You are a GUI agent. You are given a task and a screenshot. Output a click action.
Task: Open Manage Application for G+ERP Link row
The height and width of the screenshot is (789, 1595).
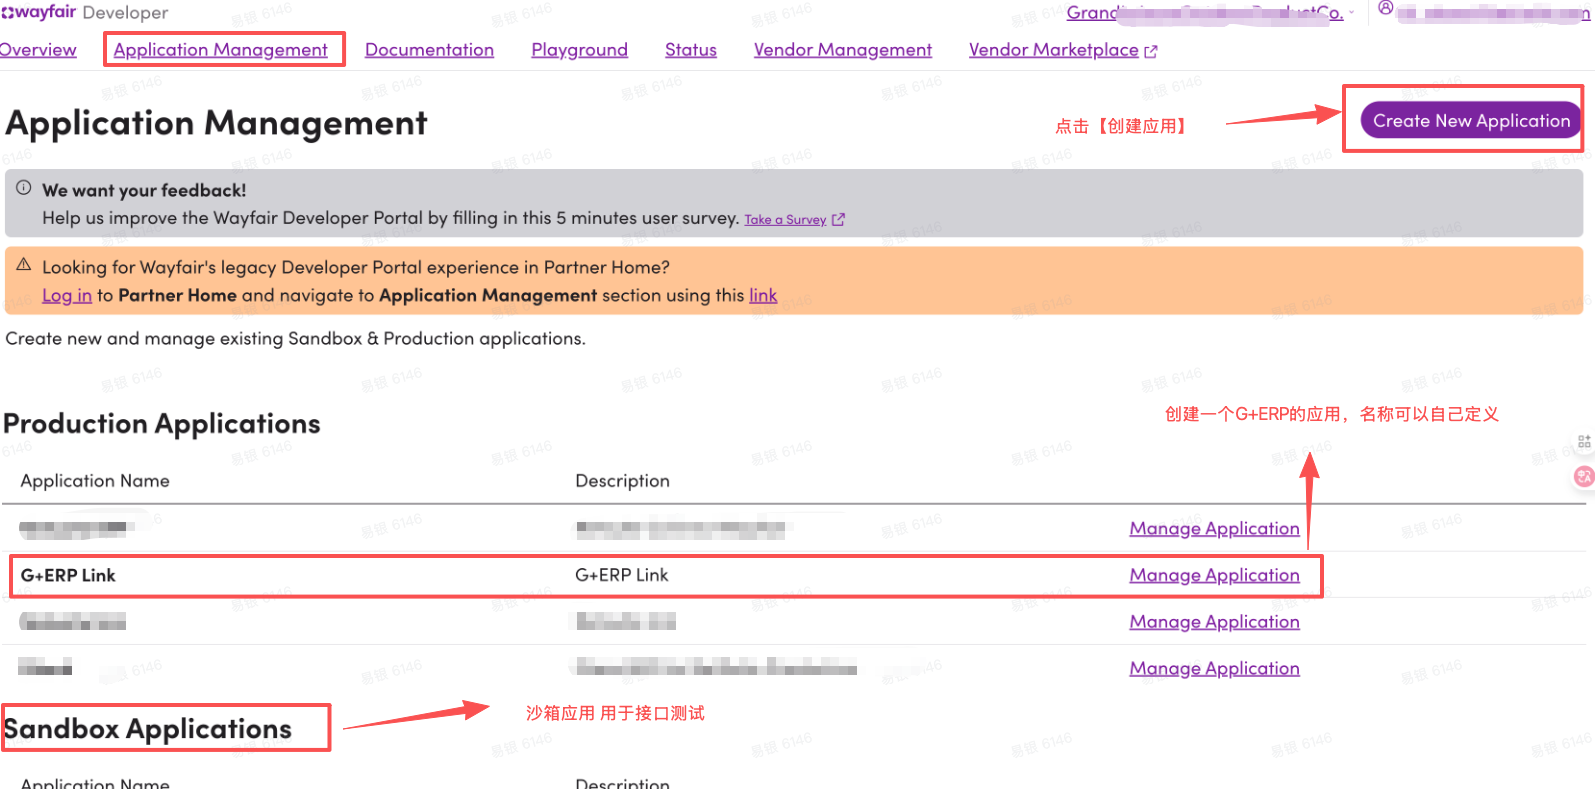tap(1215, 575)
